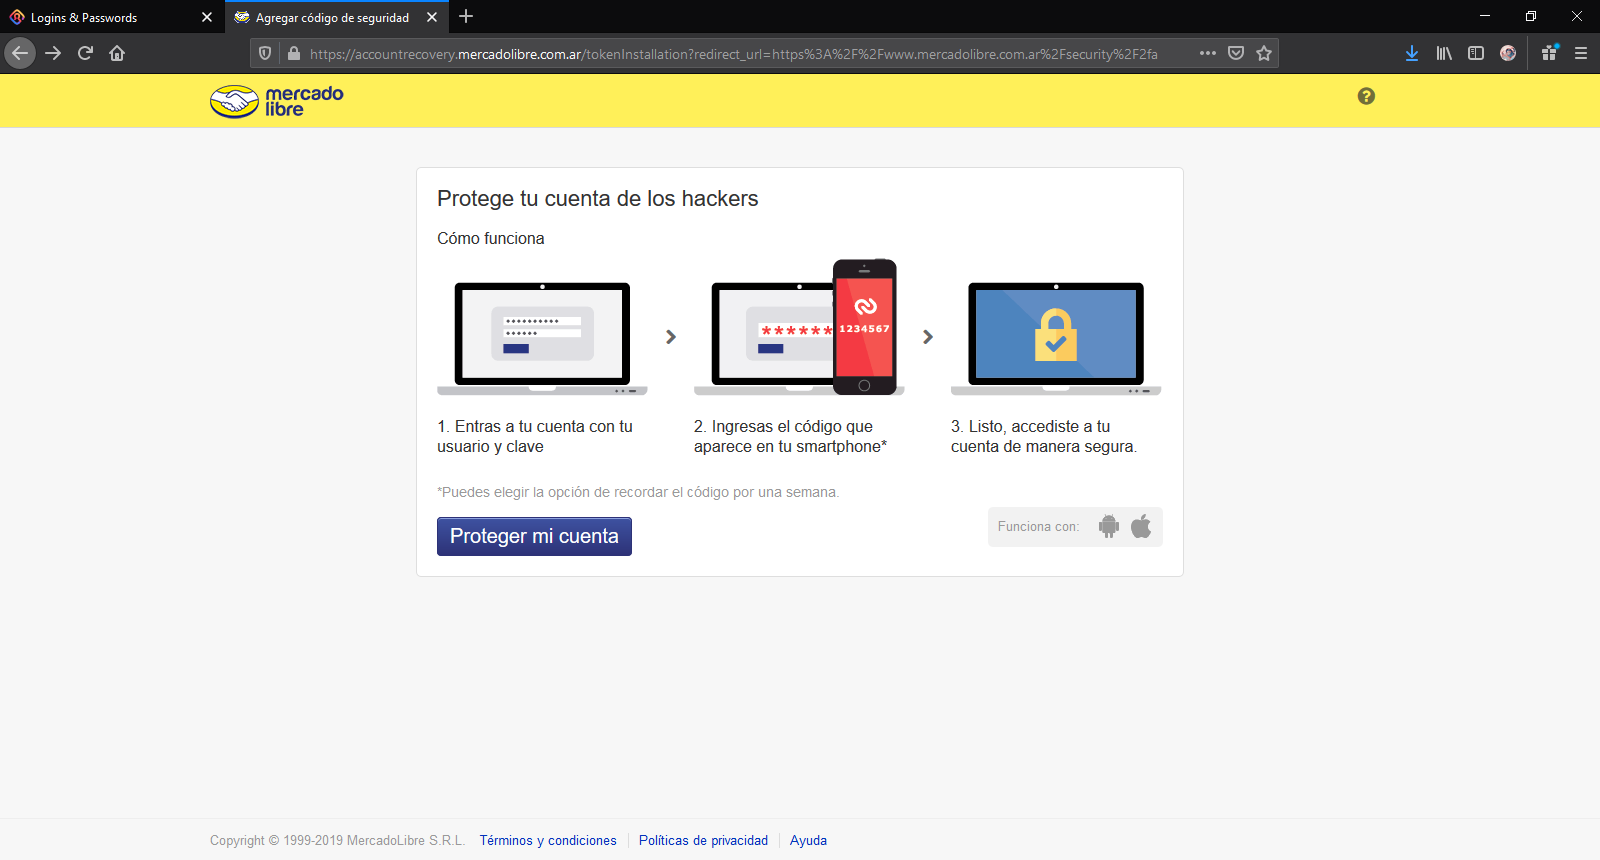The width and height of the screenshot is (1600, 860).
Task: Go to the Firefox home page icon
Action: [117, 53]
